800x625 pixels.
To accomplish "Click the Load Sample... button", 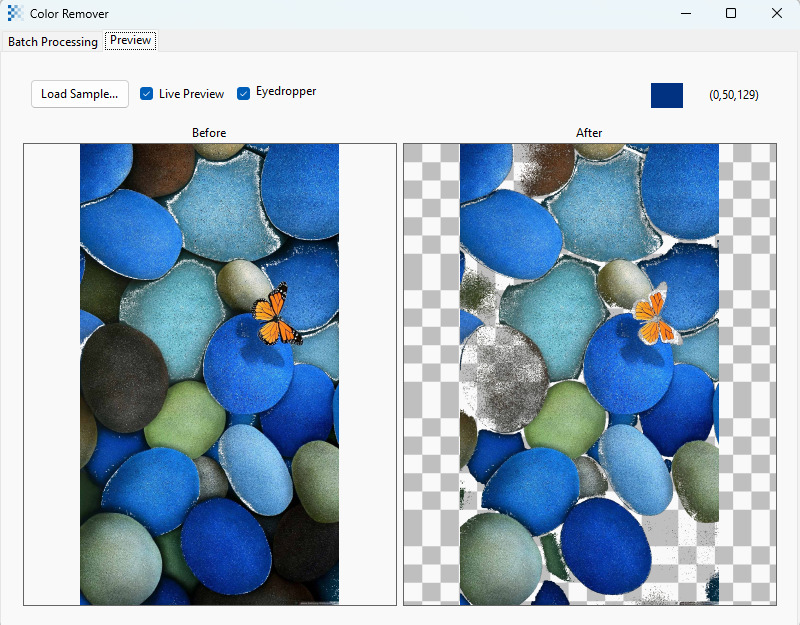I will [80, 94].
